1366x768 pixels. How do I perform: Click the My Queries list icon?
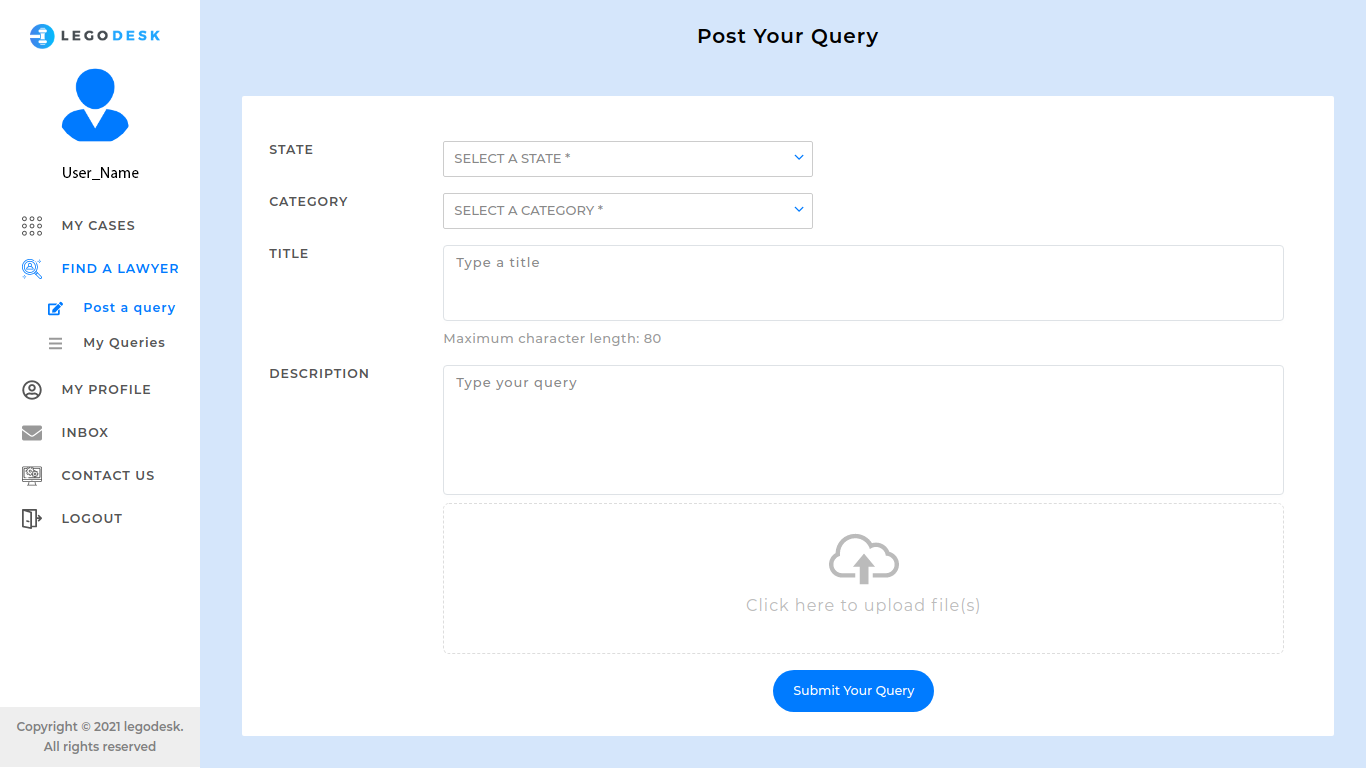click(56, 343)
